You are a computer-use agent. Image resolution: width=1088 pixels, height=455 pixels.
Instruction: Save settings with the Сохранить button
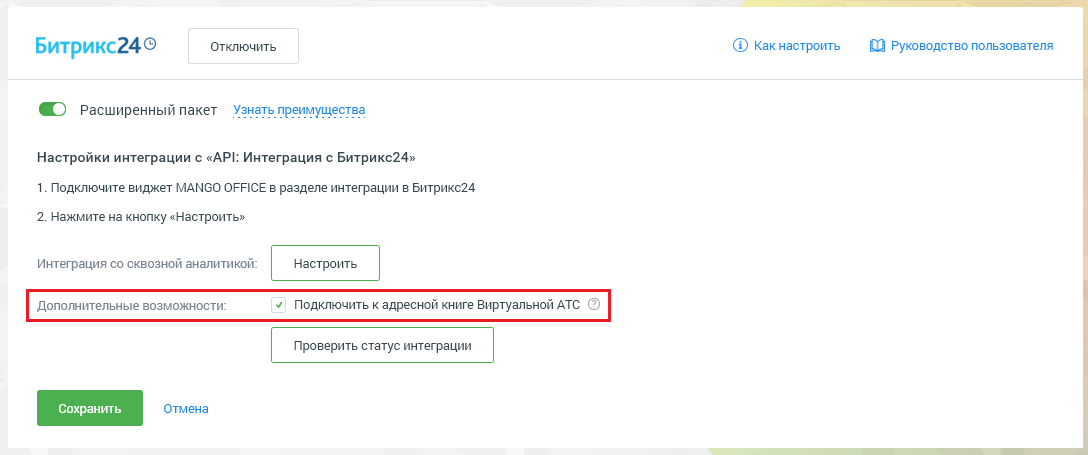[90, 408]
